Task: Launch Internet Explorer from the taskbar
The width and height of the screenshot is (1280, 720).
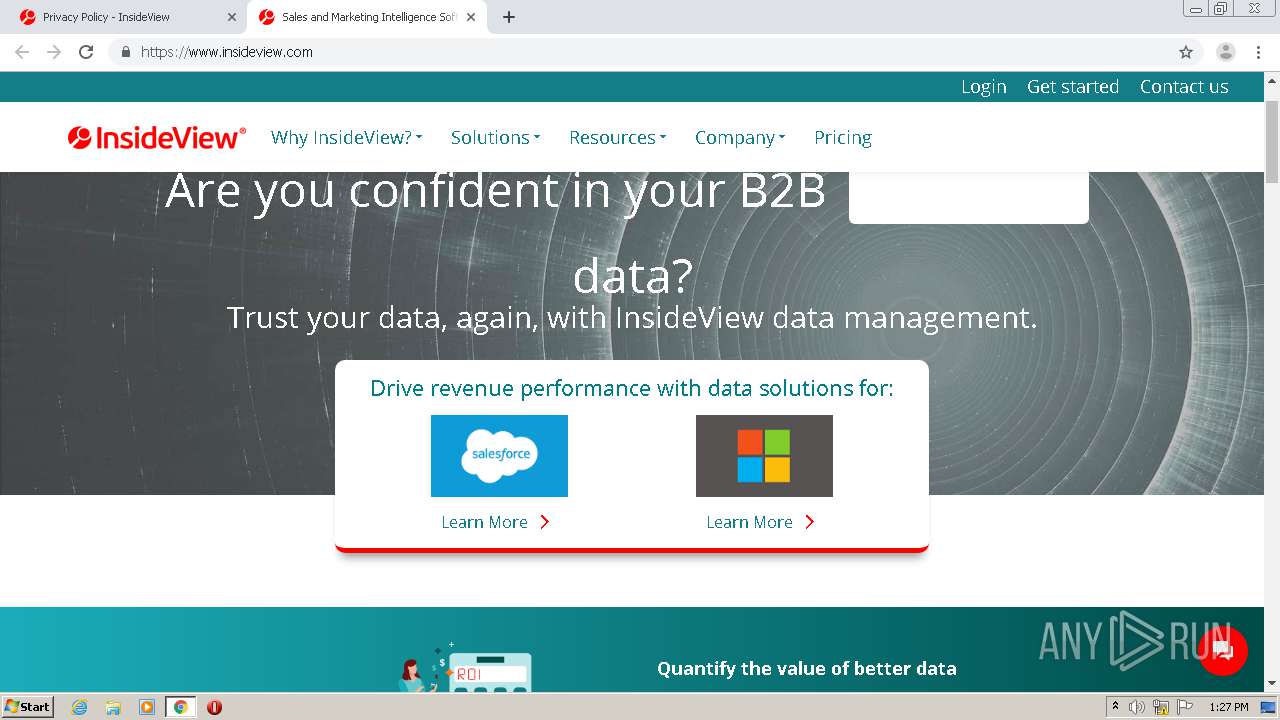Action: [x=79, y=707]
